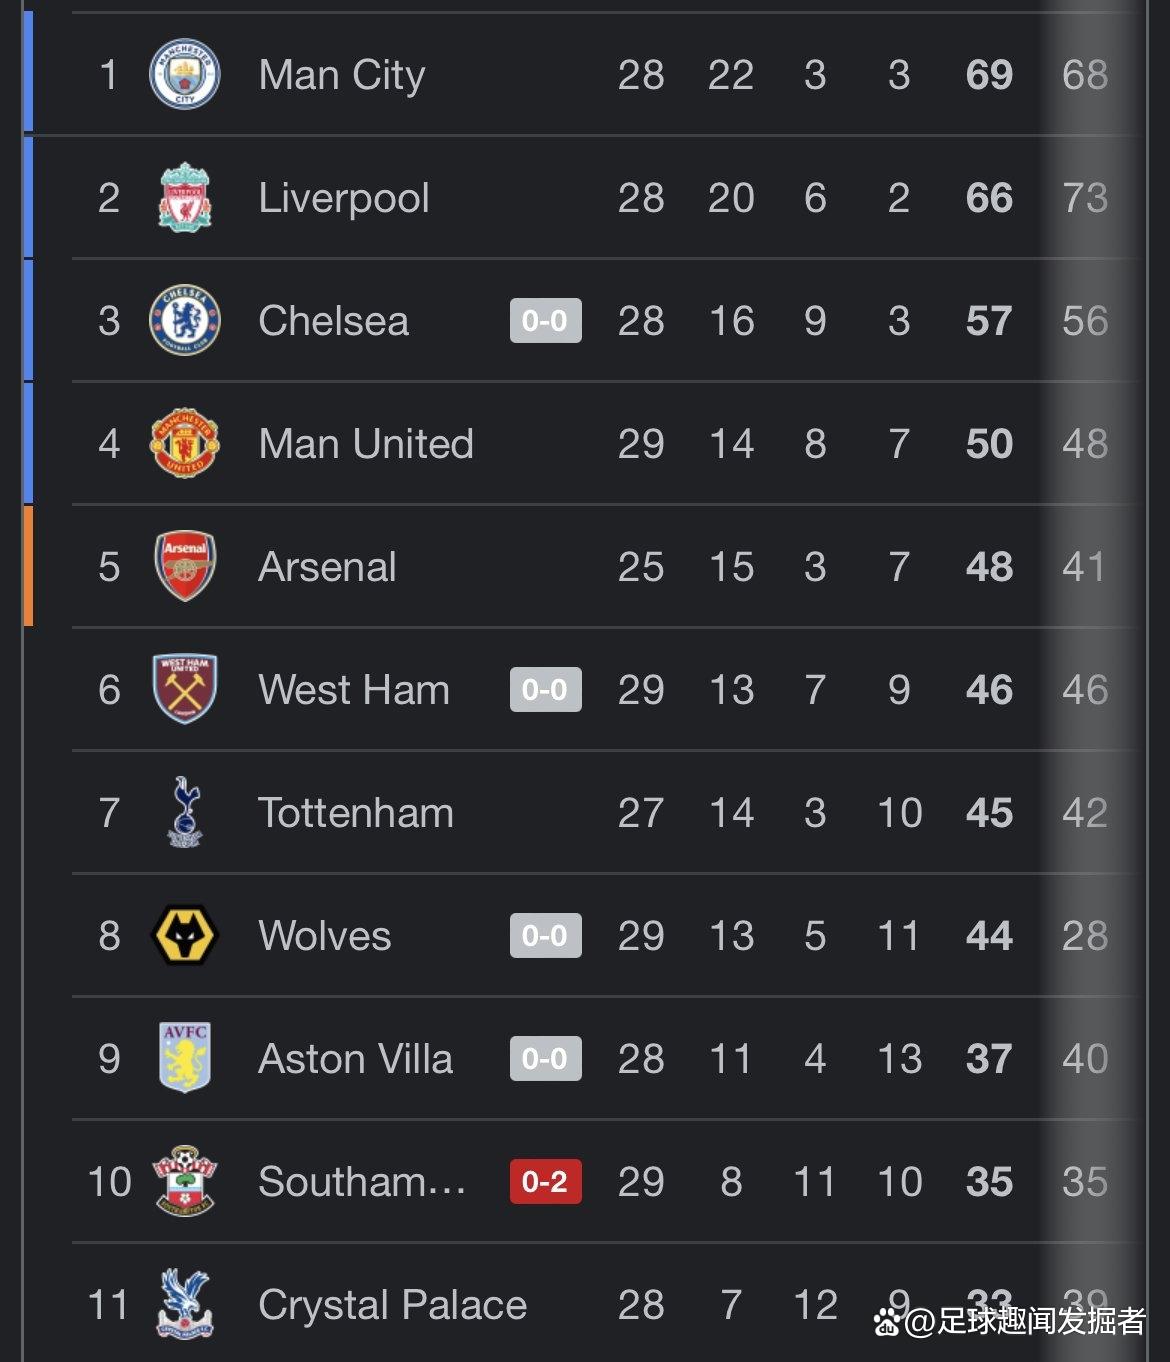This screenshot has height=1362, width=1170.
Task: Click the Wolves wolf-head logo
Action: pyautogui.click(x=185, y=936)
